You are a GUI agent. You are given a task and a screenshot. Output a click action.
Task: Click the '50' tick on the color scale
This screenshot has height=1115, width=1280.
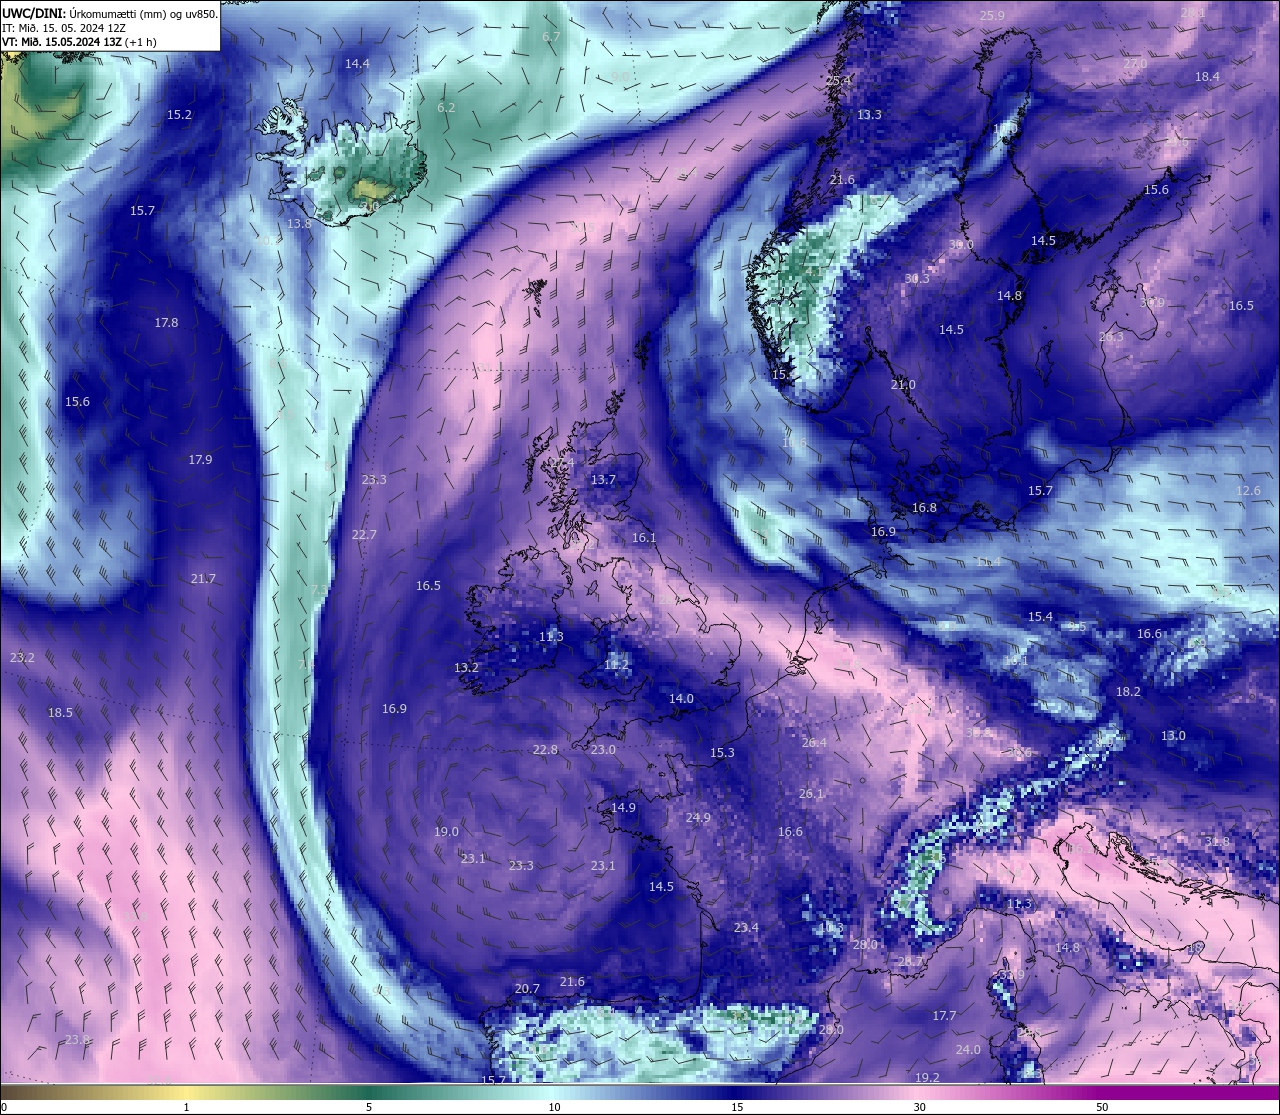point(1102,1107)
